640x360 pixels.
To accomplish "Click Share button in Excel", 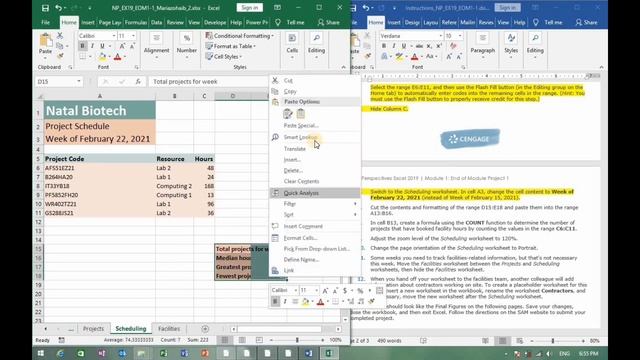I will [x=329, y=22].
